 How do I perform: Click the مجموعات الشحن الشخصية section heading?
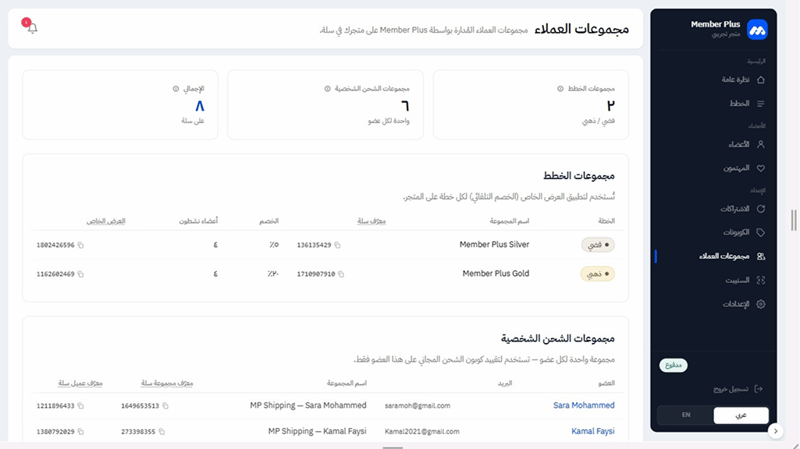558,339
